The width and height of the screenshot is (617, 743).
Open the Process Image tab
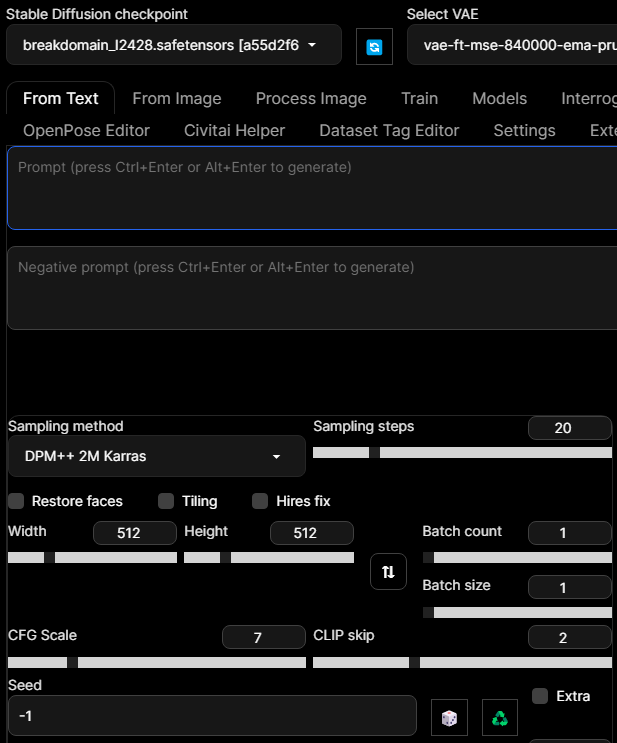tap(311, 99)
